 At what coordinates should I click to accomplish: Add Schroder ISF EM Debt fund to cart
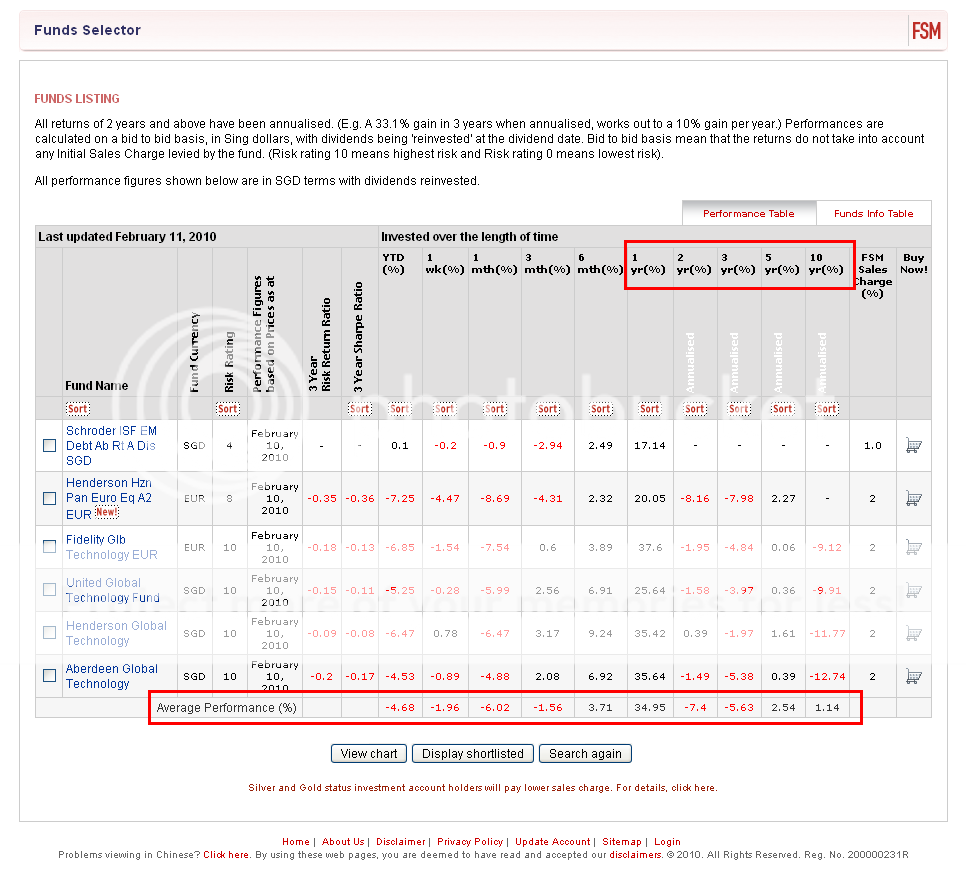914,446
